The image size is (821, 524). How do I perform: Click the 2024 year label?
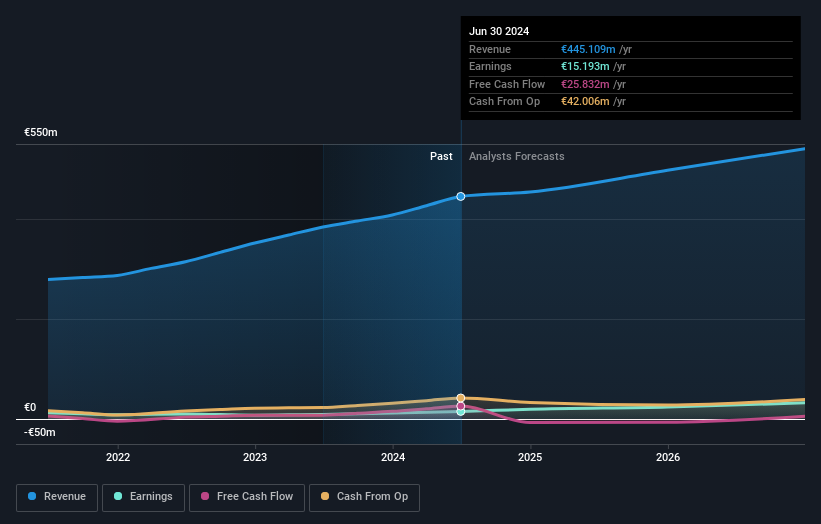click(393, 457)
